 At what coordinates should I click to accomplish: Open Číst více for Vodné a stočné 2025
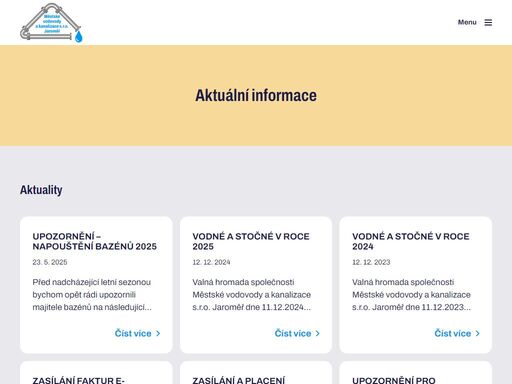[293, 333]
